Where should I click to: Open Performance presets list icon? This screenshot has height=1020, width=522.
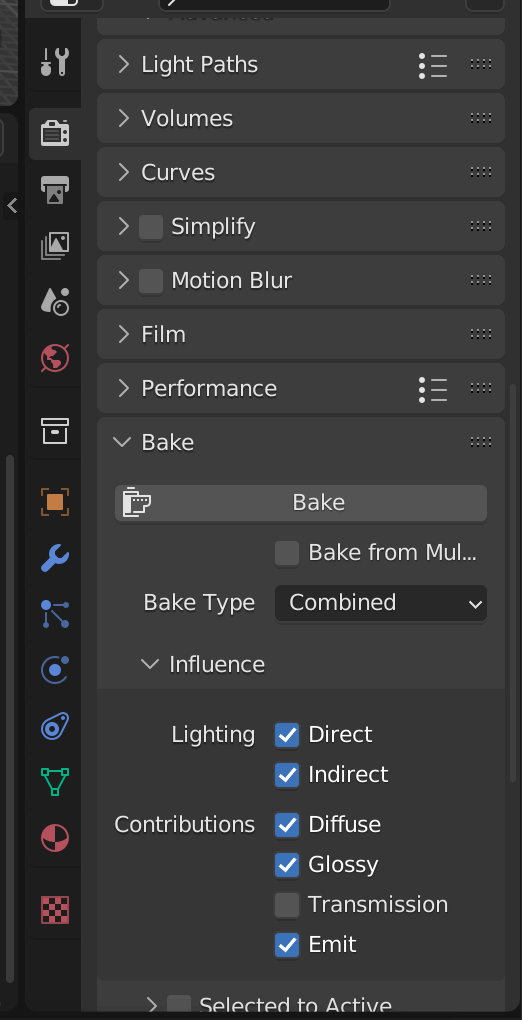(433, 388)
